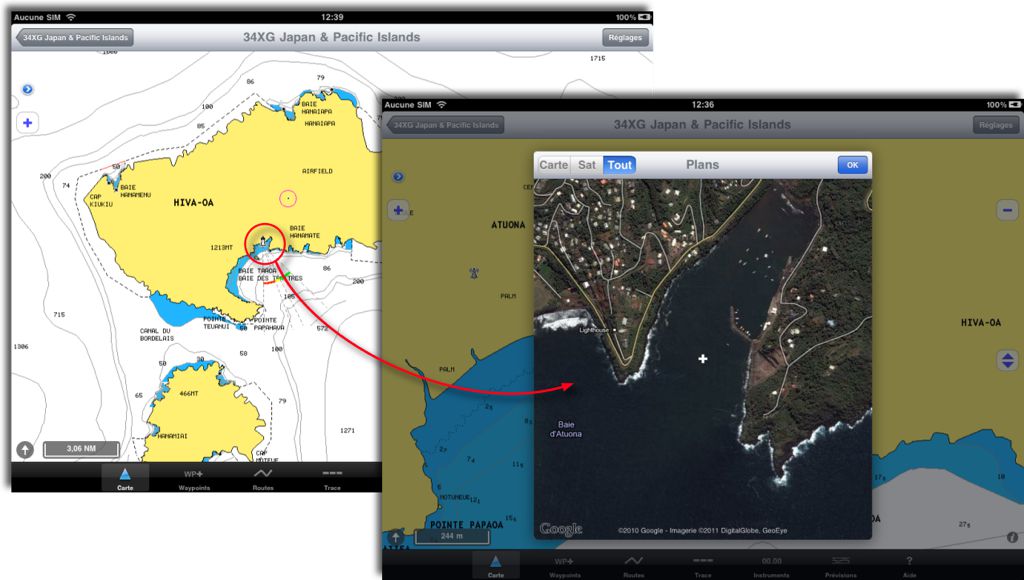Tap the POINTE PAPAOA label on front chart
Image resolution: width=1024 pixels, height=580 pixels.
(466, 524)
